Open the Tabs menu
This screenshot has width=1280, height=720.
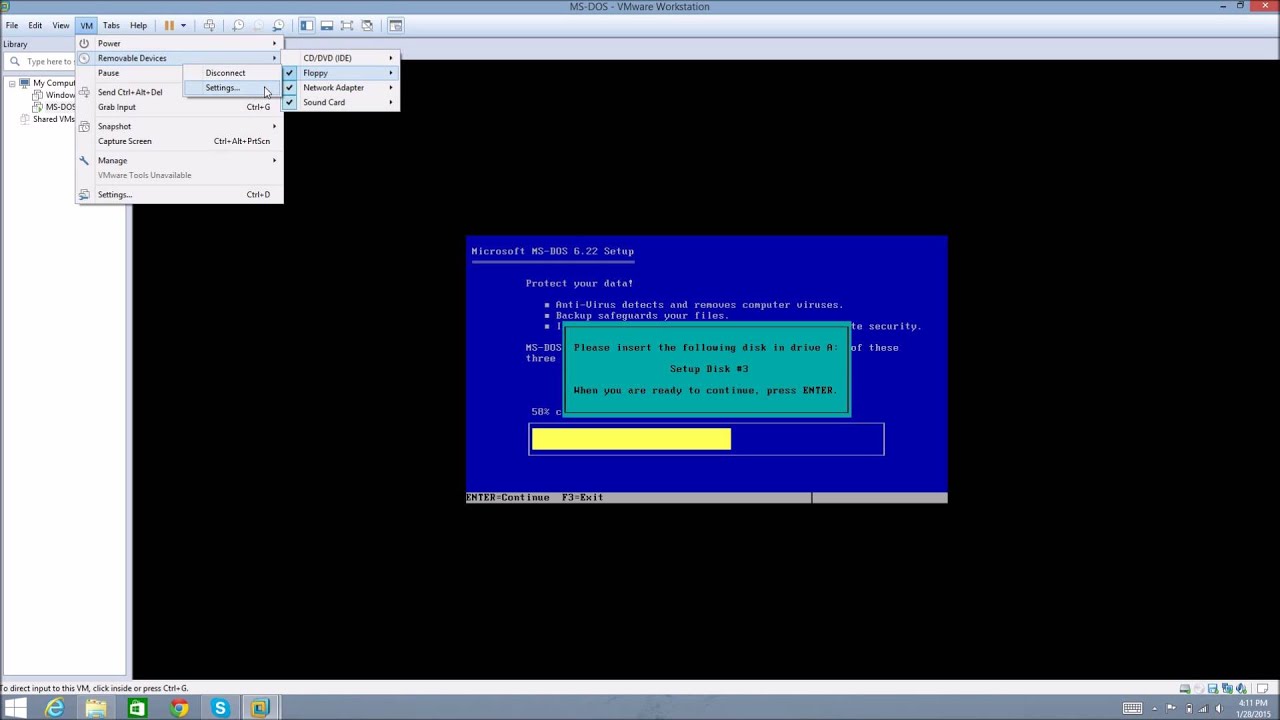[111, 25]
